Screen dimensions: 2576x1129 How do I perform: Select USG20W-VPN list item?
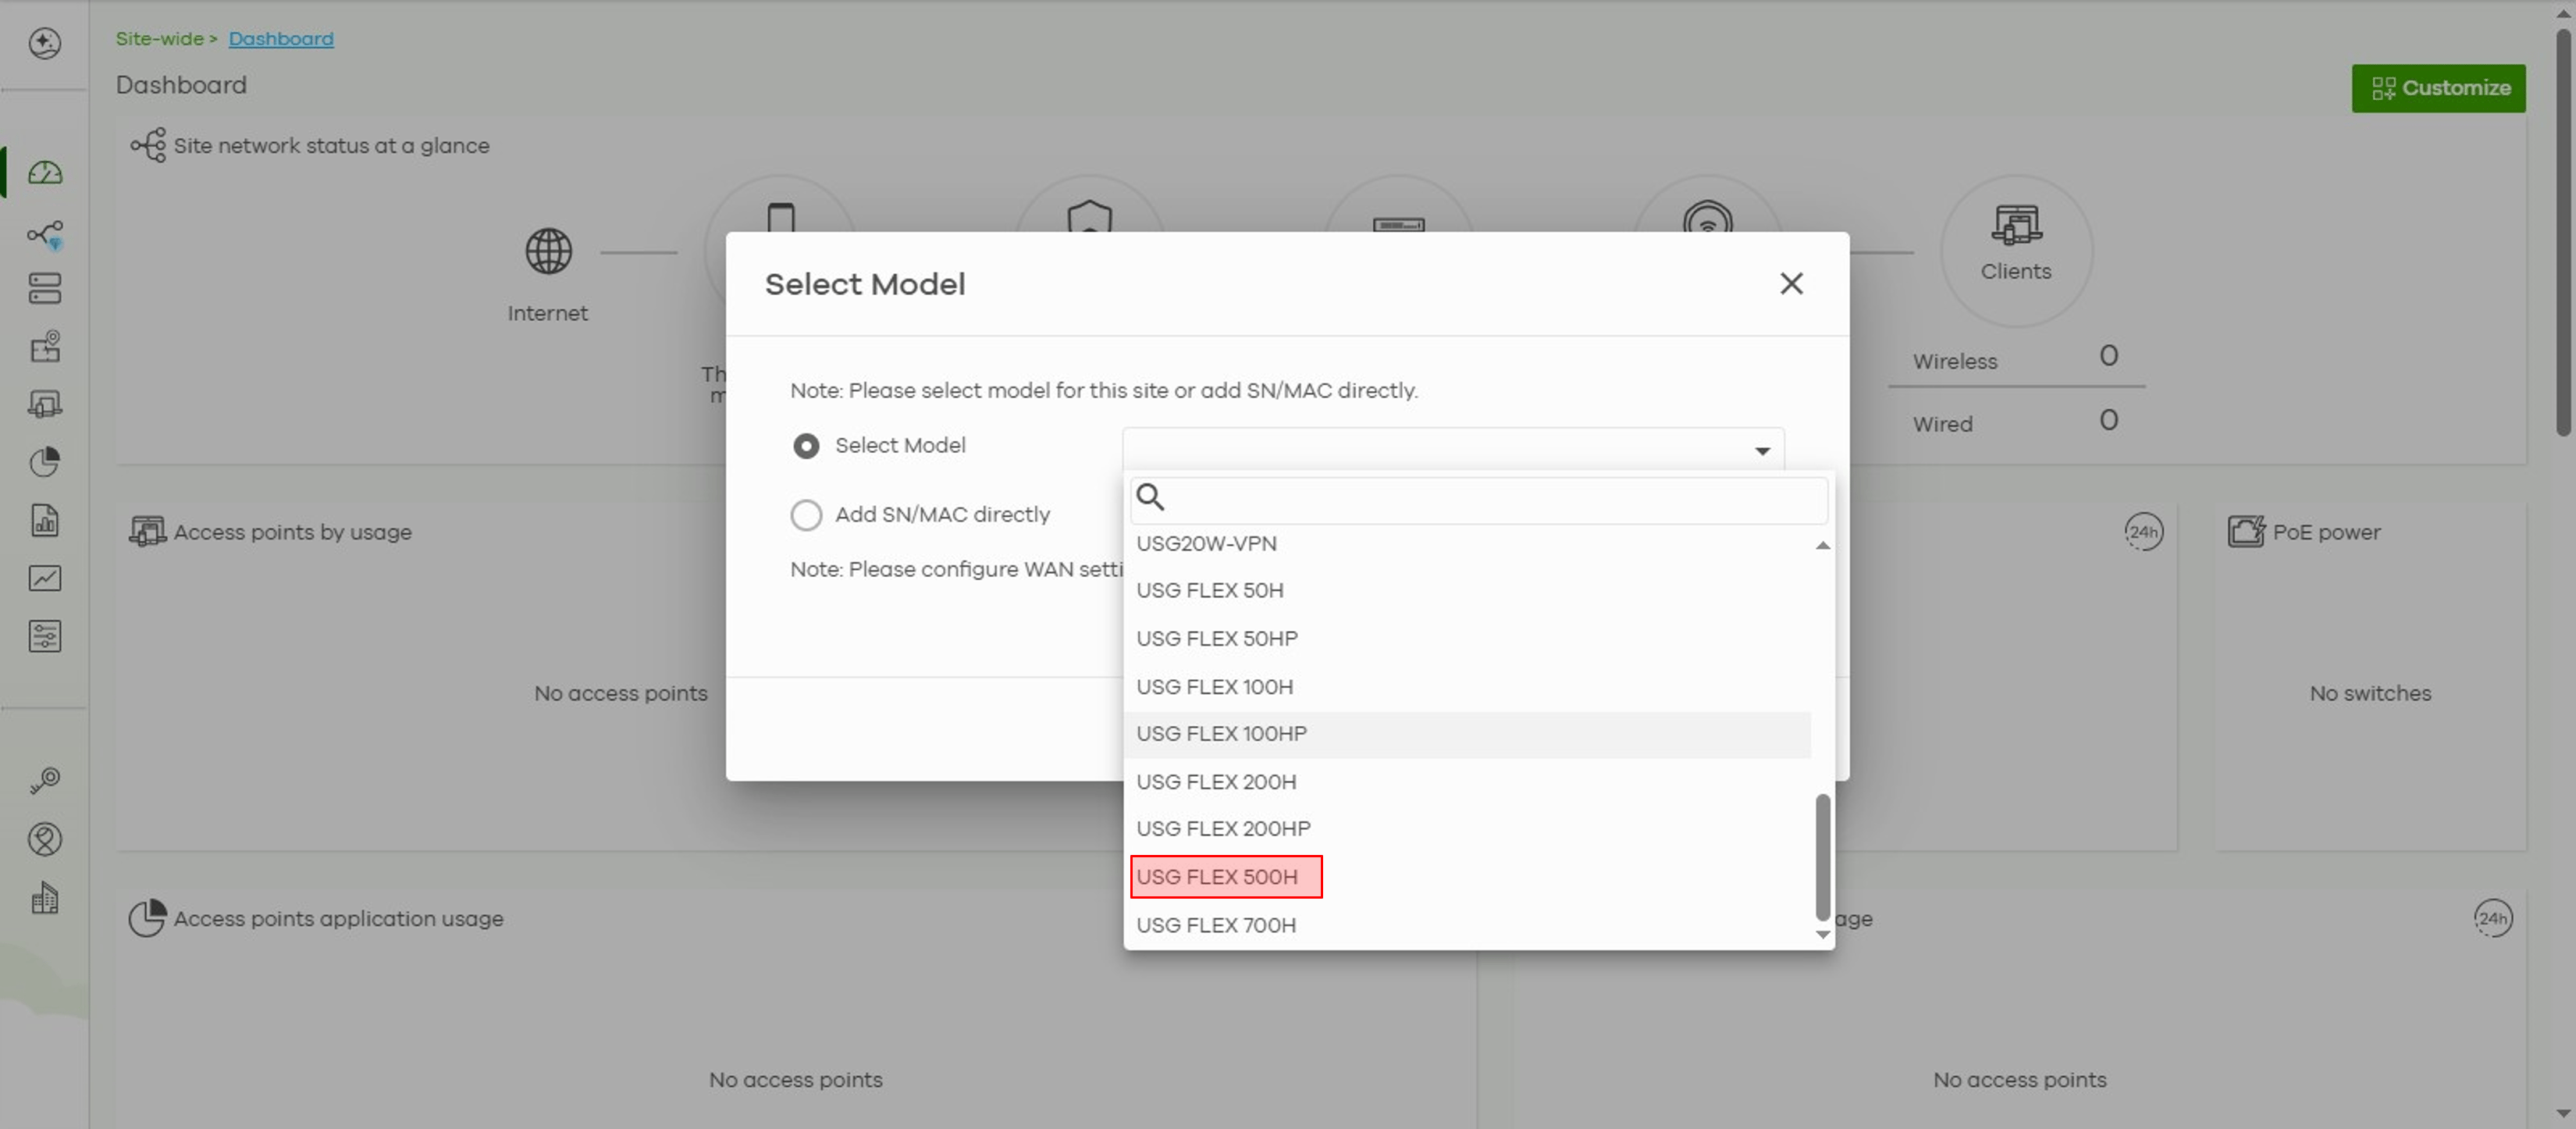tap(1206, 543)
